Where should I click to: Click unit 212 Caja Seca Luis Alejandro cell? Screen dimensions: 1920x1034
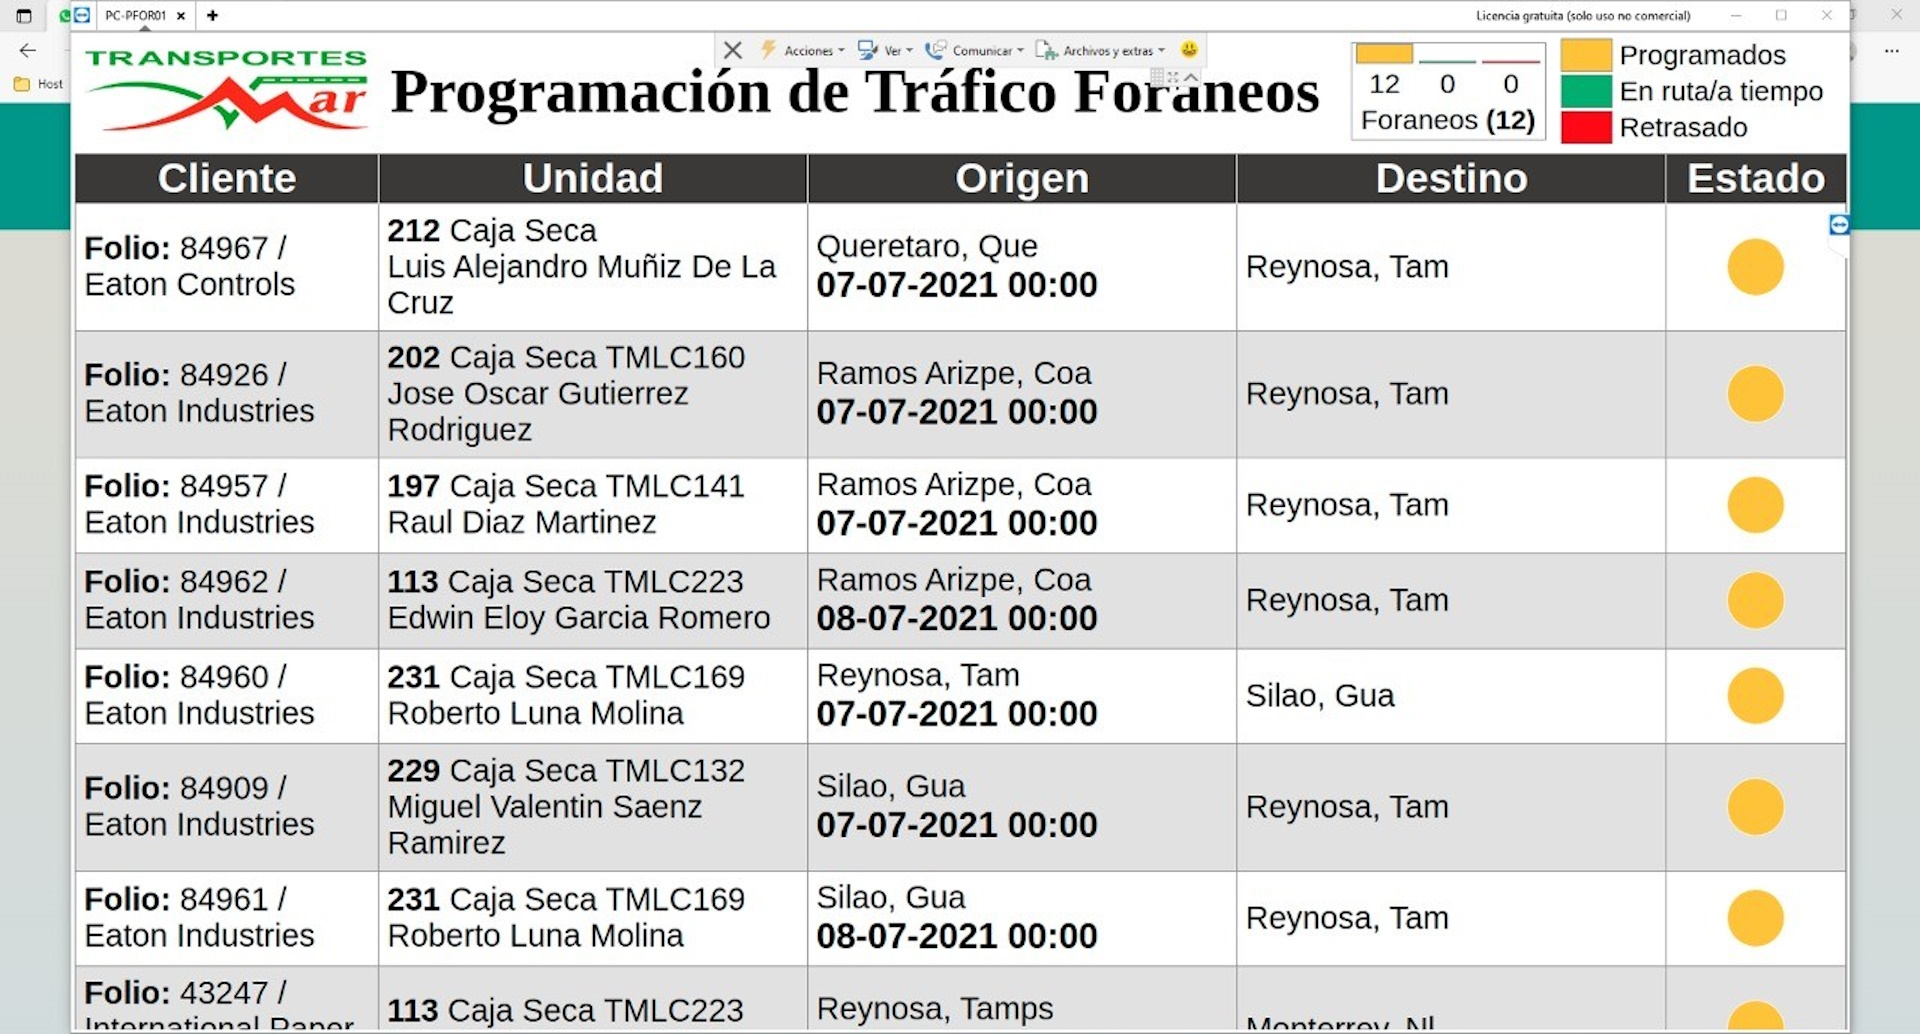[x=593, y=267]
